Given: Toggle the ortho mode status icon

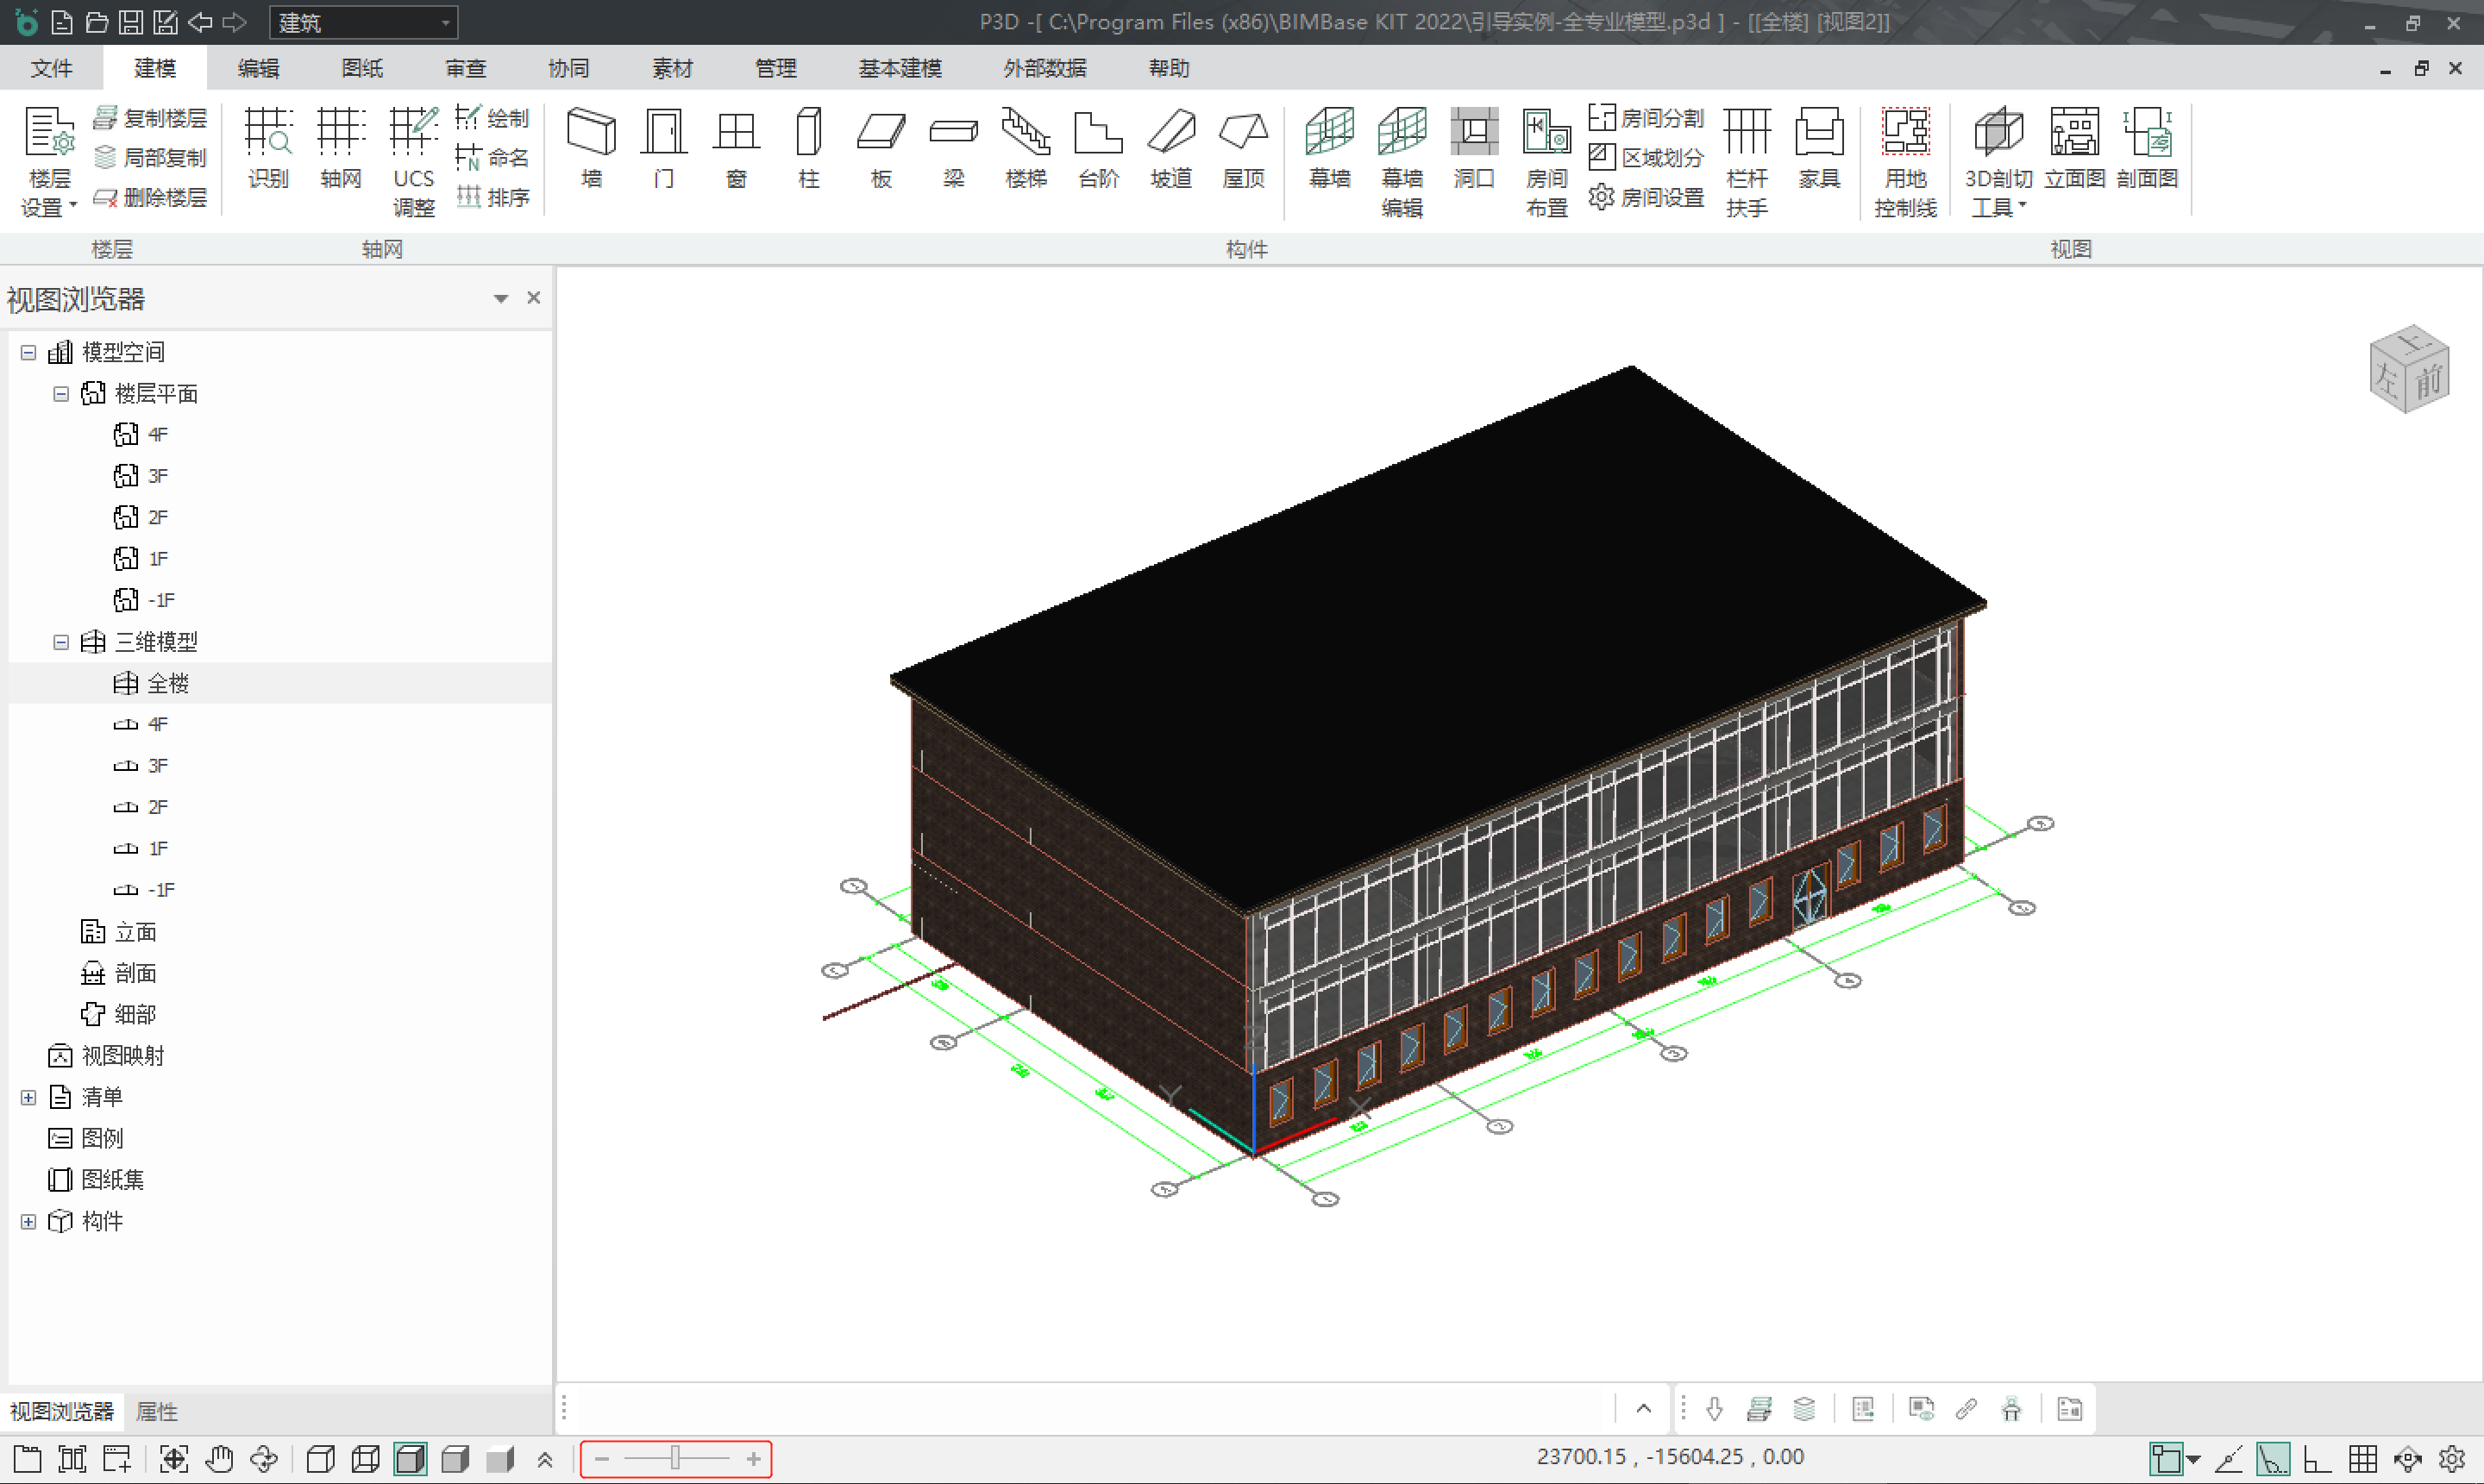Looking at the screenshot, I should click(x=2317, y=1459).
